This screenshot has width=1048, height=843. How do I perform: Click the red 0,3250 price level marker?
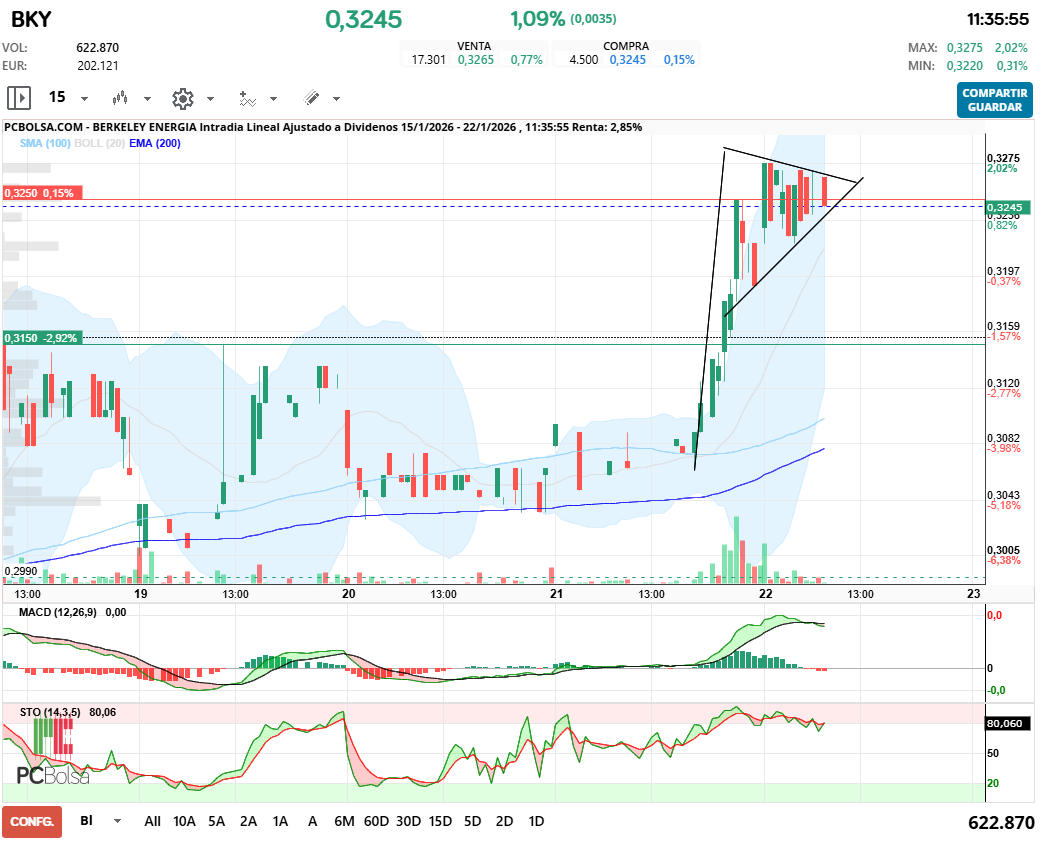(x=42, y=192)
